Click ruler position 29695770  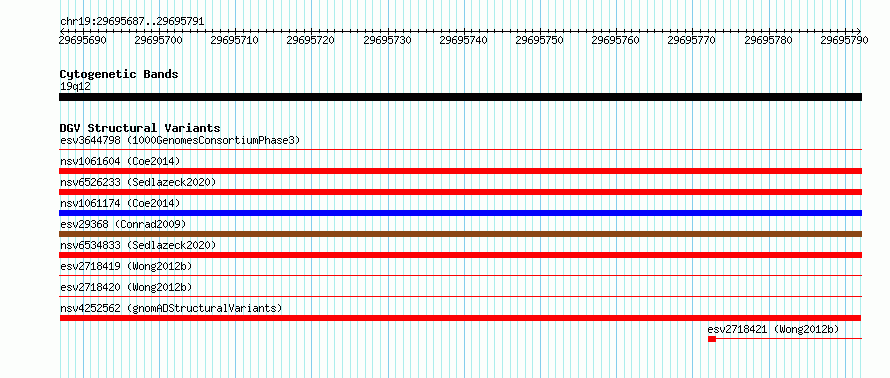(x=691, y=40)
